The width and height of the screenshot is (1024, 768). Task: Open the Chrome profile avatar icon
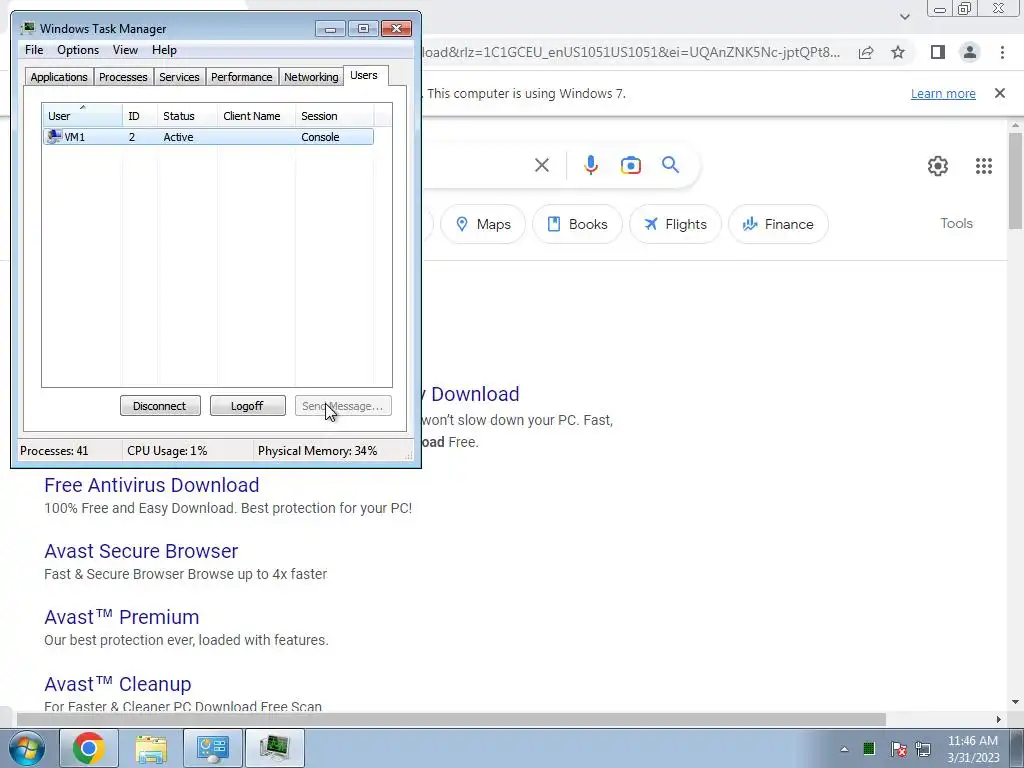coord(970,52)
